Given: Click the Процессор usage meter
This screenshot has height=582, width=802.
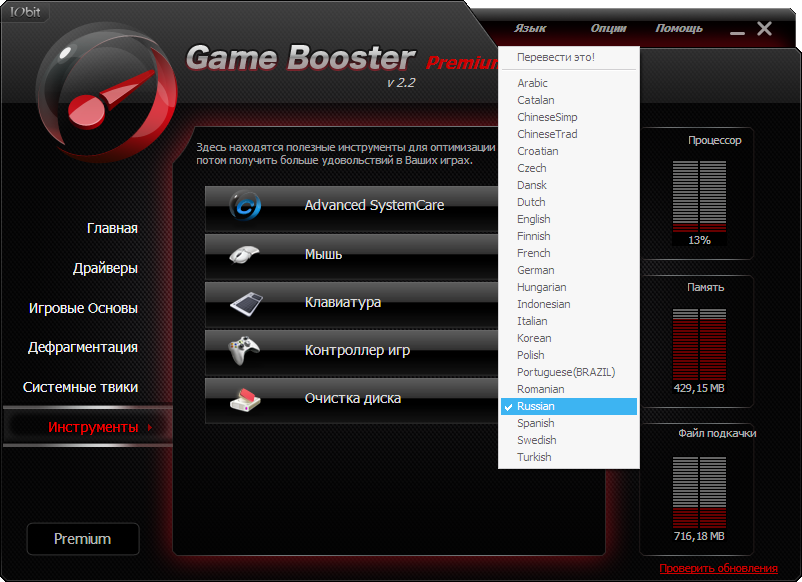Looking at the screenshot, I should [699, 196].
